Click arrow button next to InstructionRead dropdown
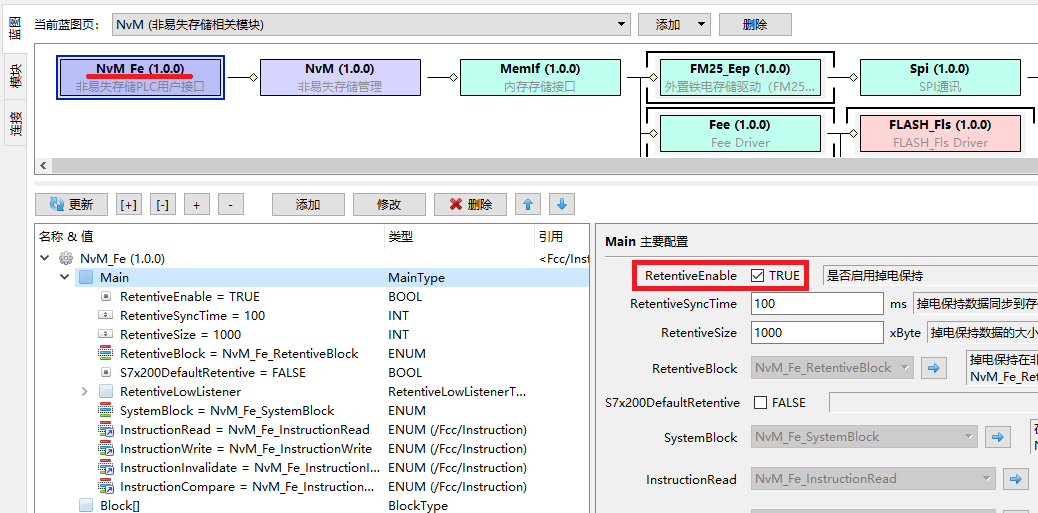Screen dimensions: 1038x513 click(x=1016, y=479)
